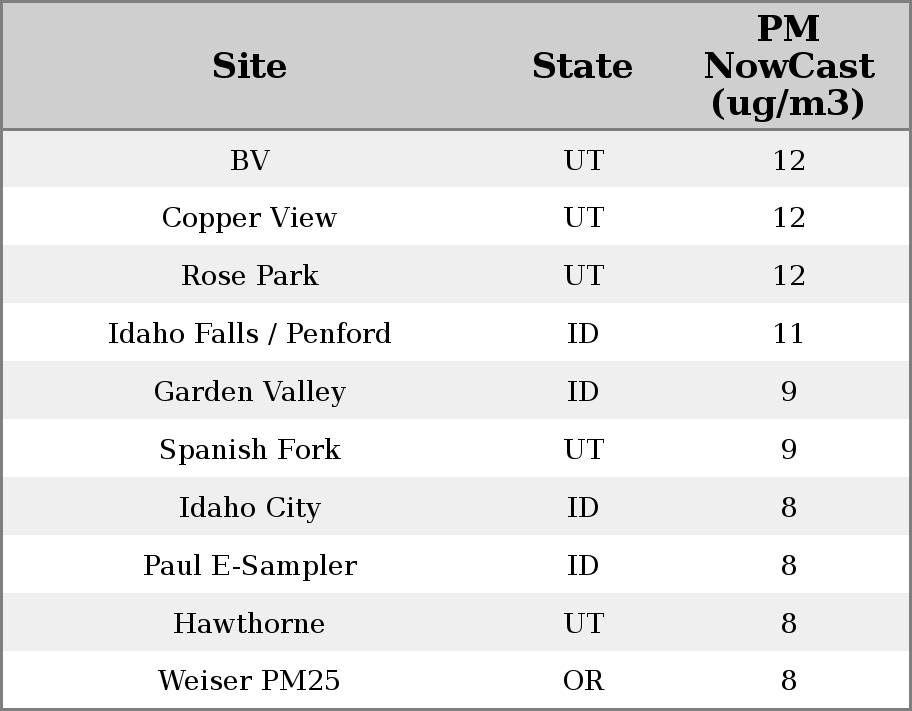
Task: Click the PM value for Weiser PM25
Action: 788,681
